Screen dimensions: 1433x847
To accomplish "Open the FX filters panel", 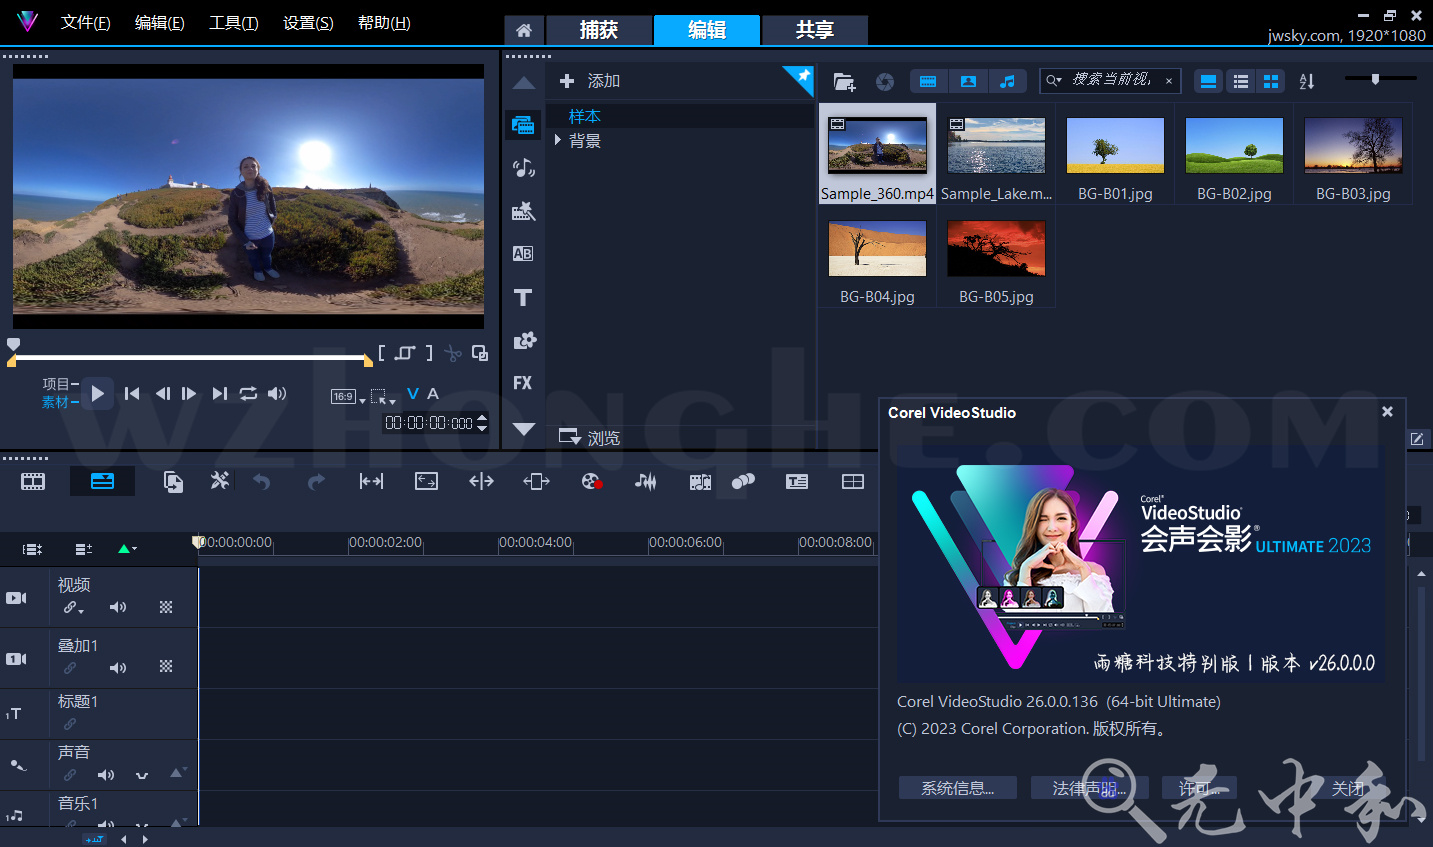I will (x=523, y=383).
